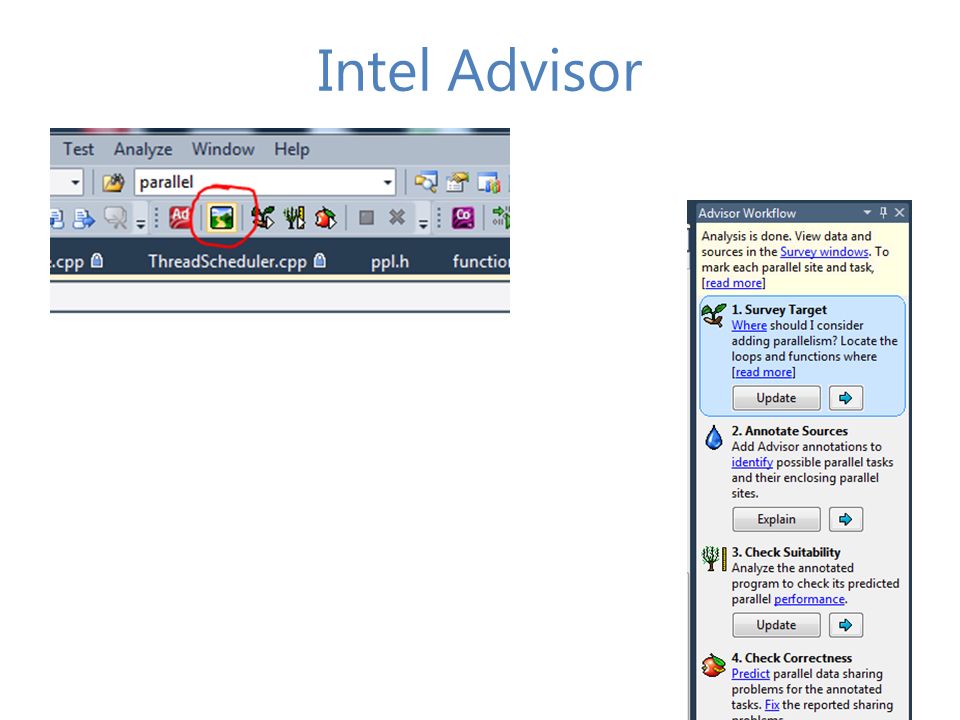Click the gray Stop square icon

click(366, 217)
